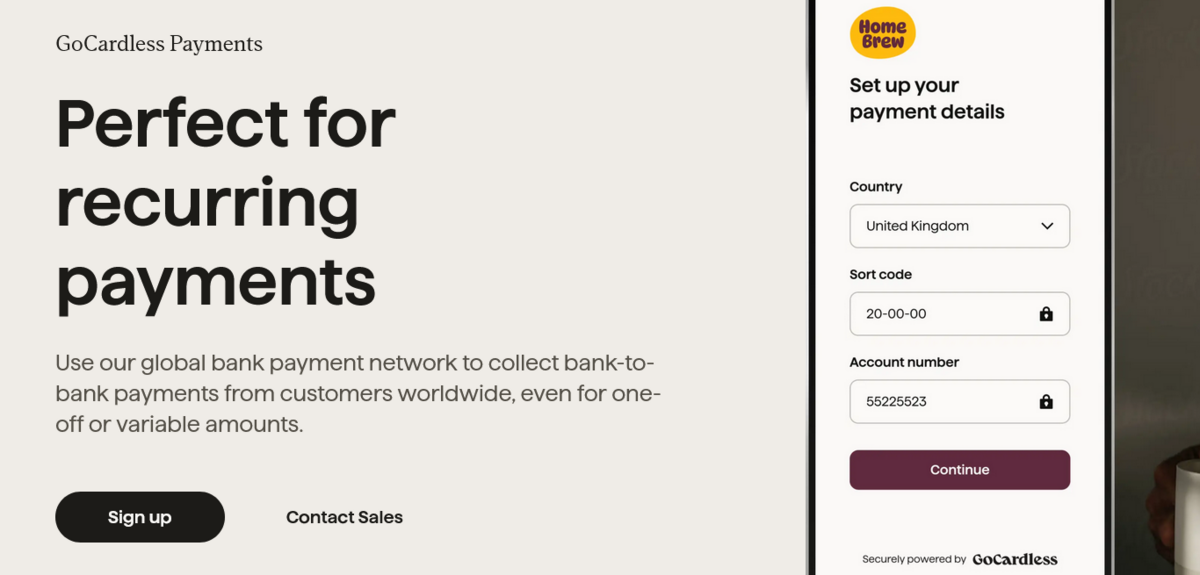Focus the Account number field showing 55225523

pos(940,402)
